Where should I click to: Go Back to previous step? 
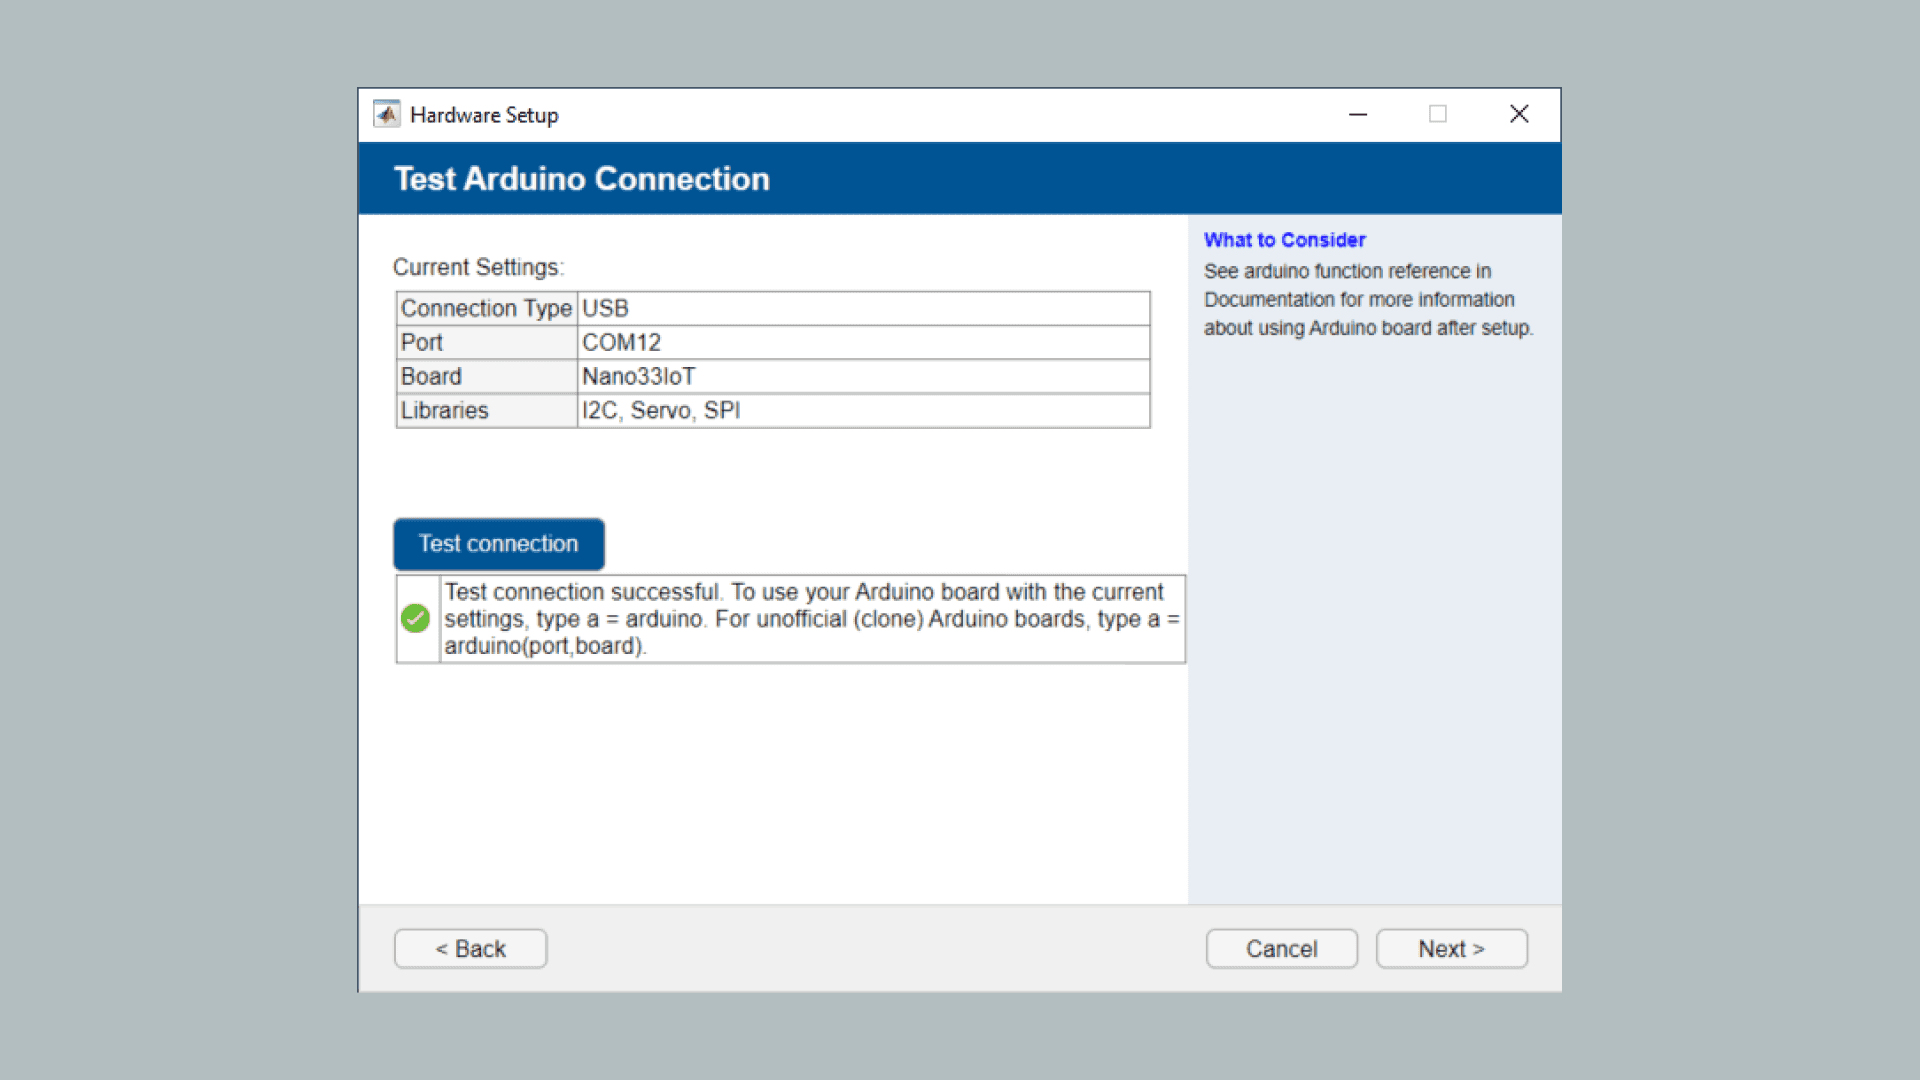click(470, 949)
